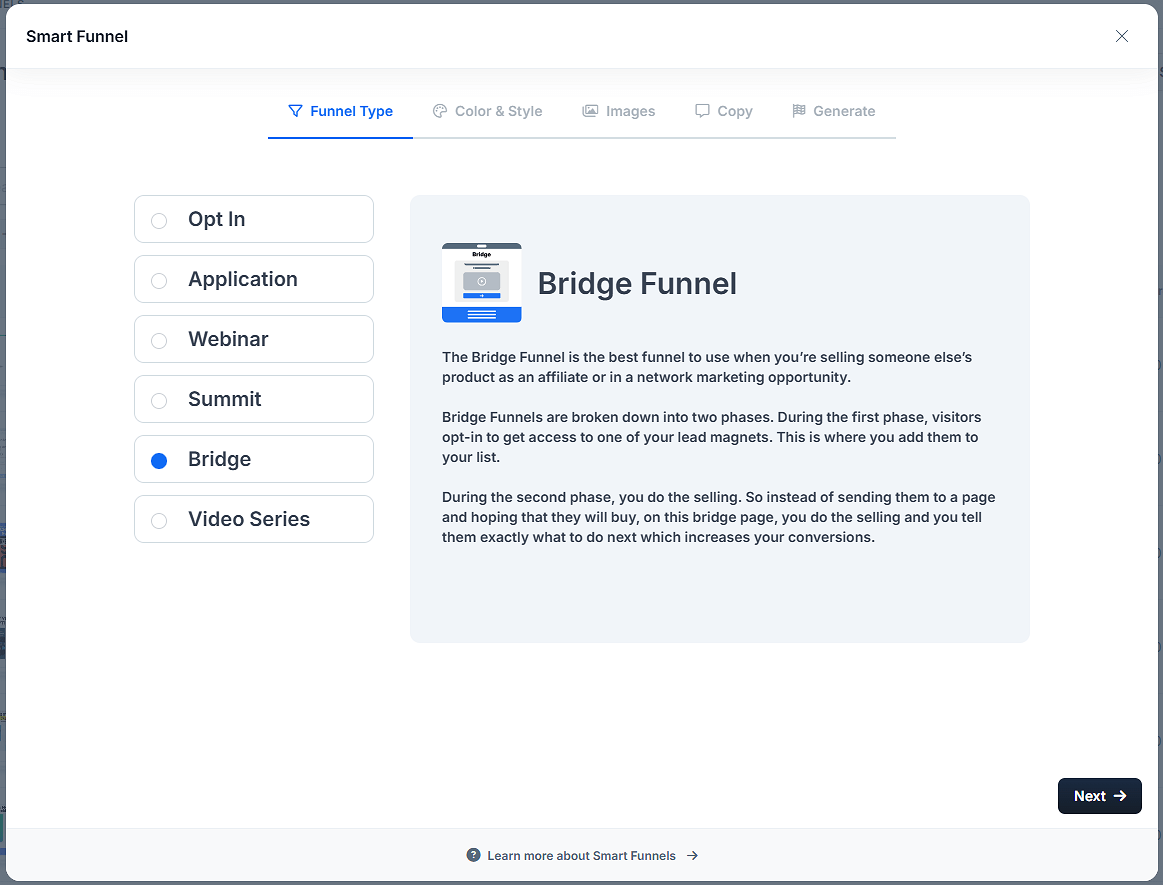Viewport: 1163px width, 885px height.
Task: Open the Generate tab
Action: coord(834,111)
